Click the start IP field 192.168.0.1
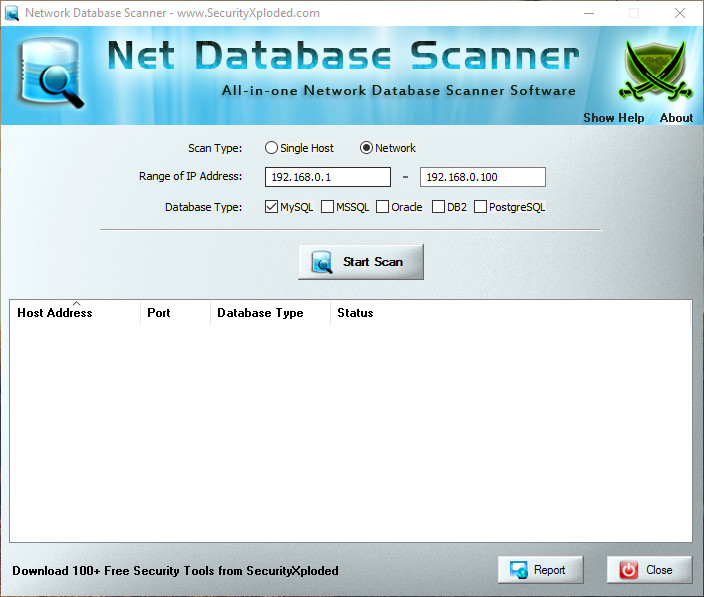This screenshot has width=704, height=597. coord(328,177)
